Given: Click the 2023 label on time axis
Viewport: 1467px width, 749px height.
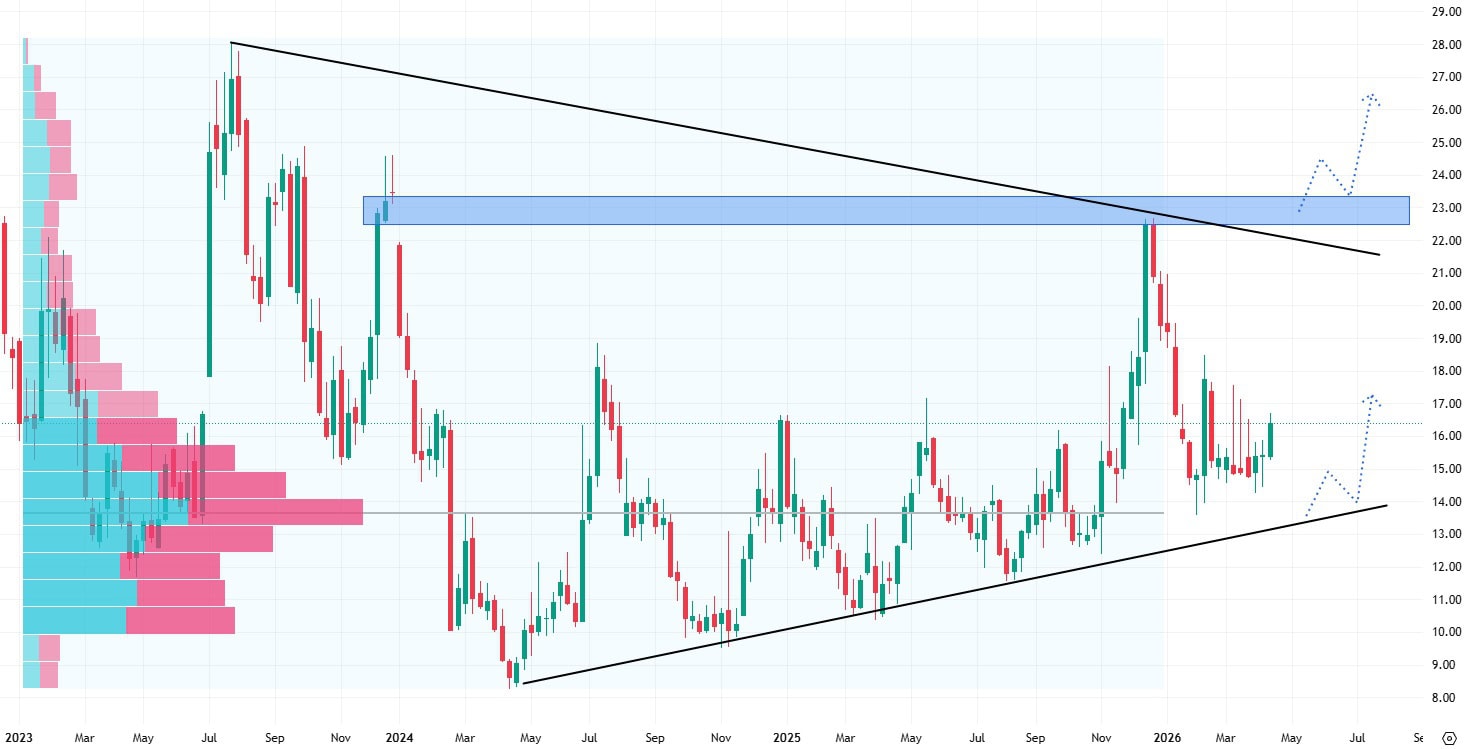Looking at the screenshot, I should [18, 738].
